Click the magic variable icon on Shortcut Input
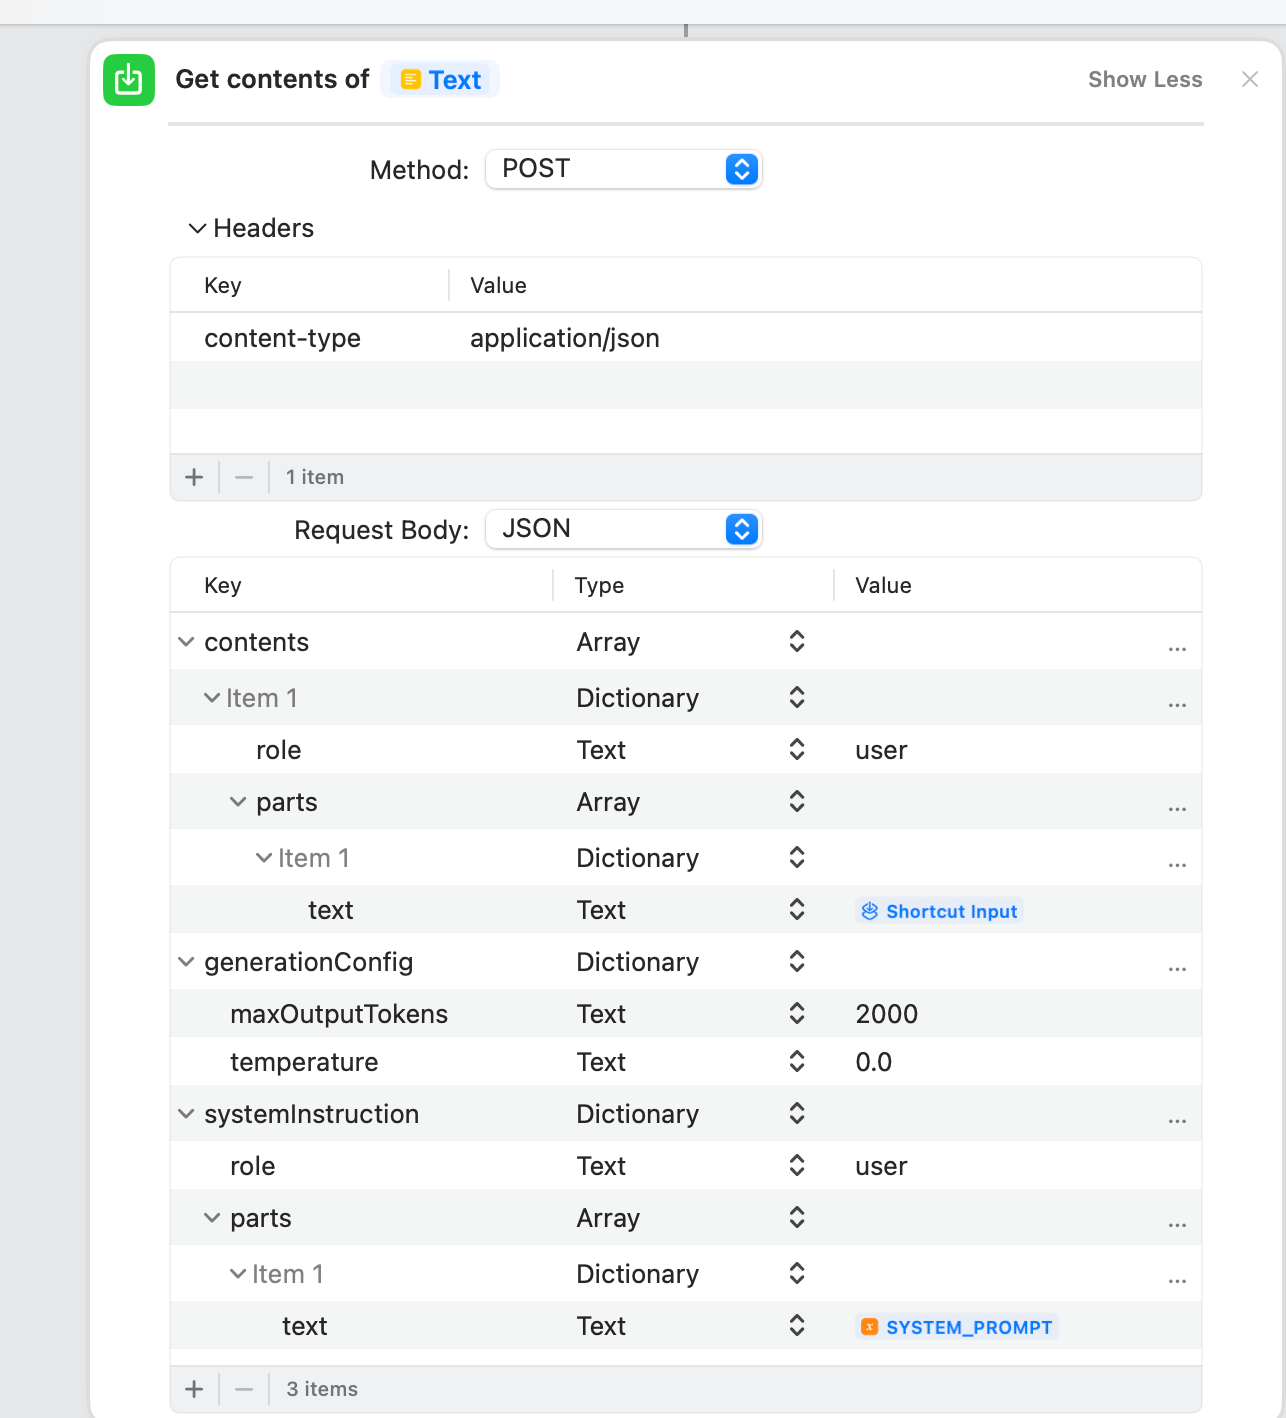Screen dimensions: 1286x1418 coord(869,911)
